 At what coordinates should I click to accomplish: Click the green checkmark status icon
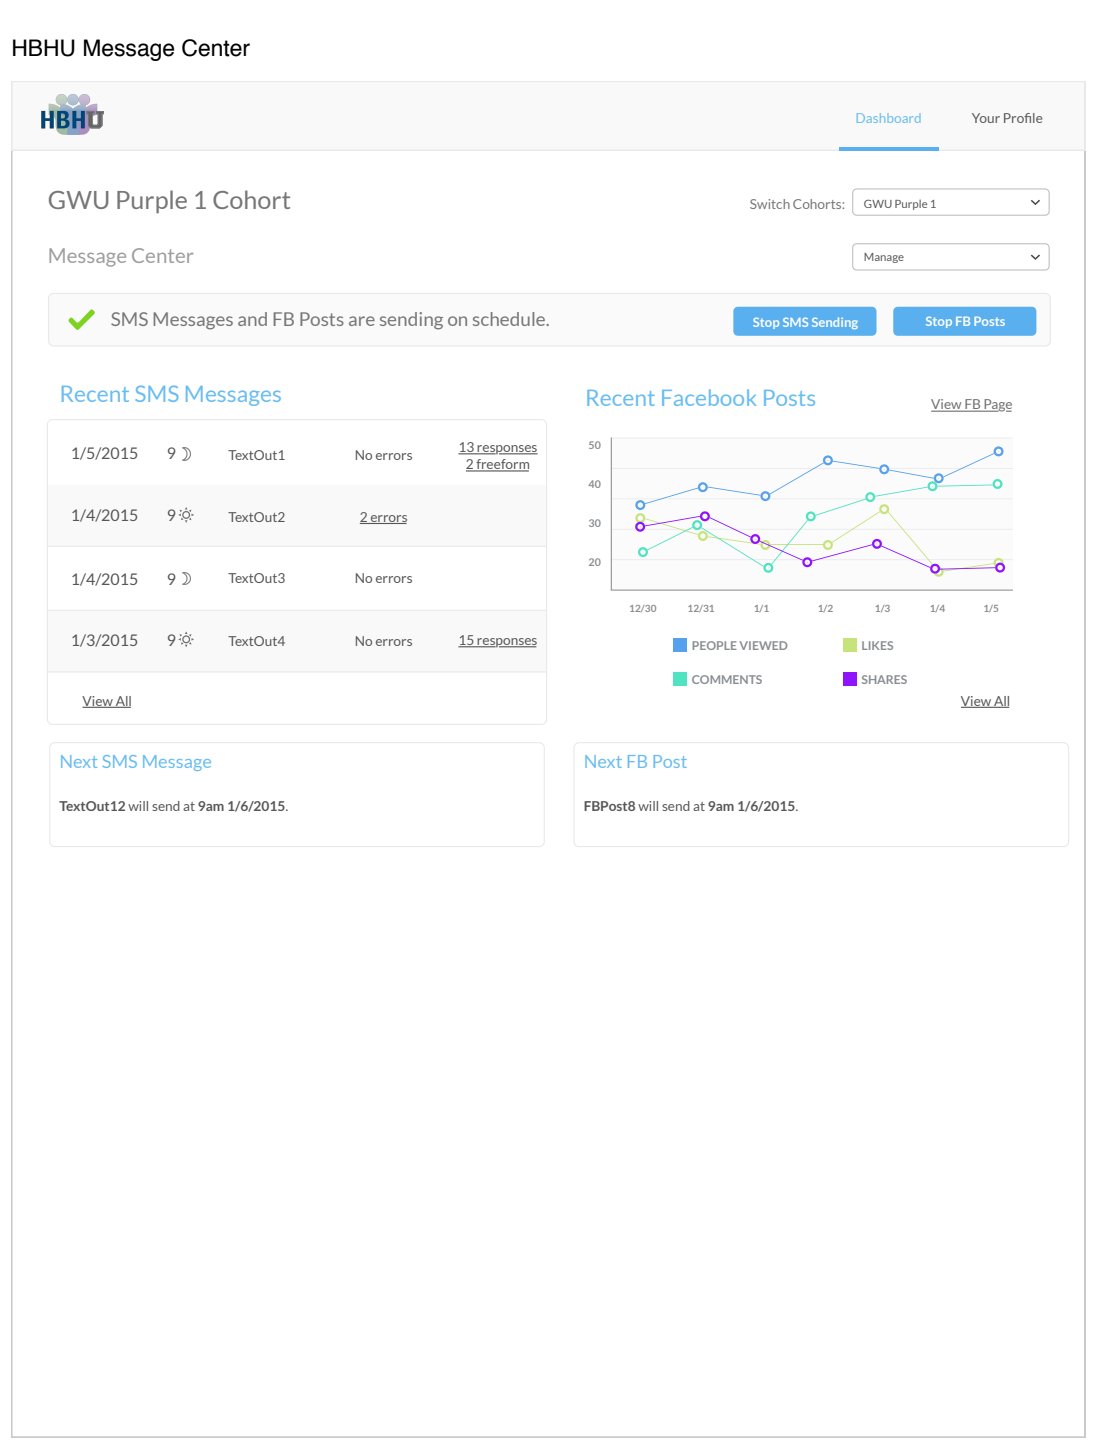(81, 320)
